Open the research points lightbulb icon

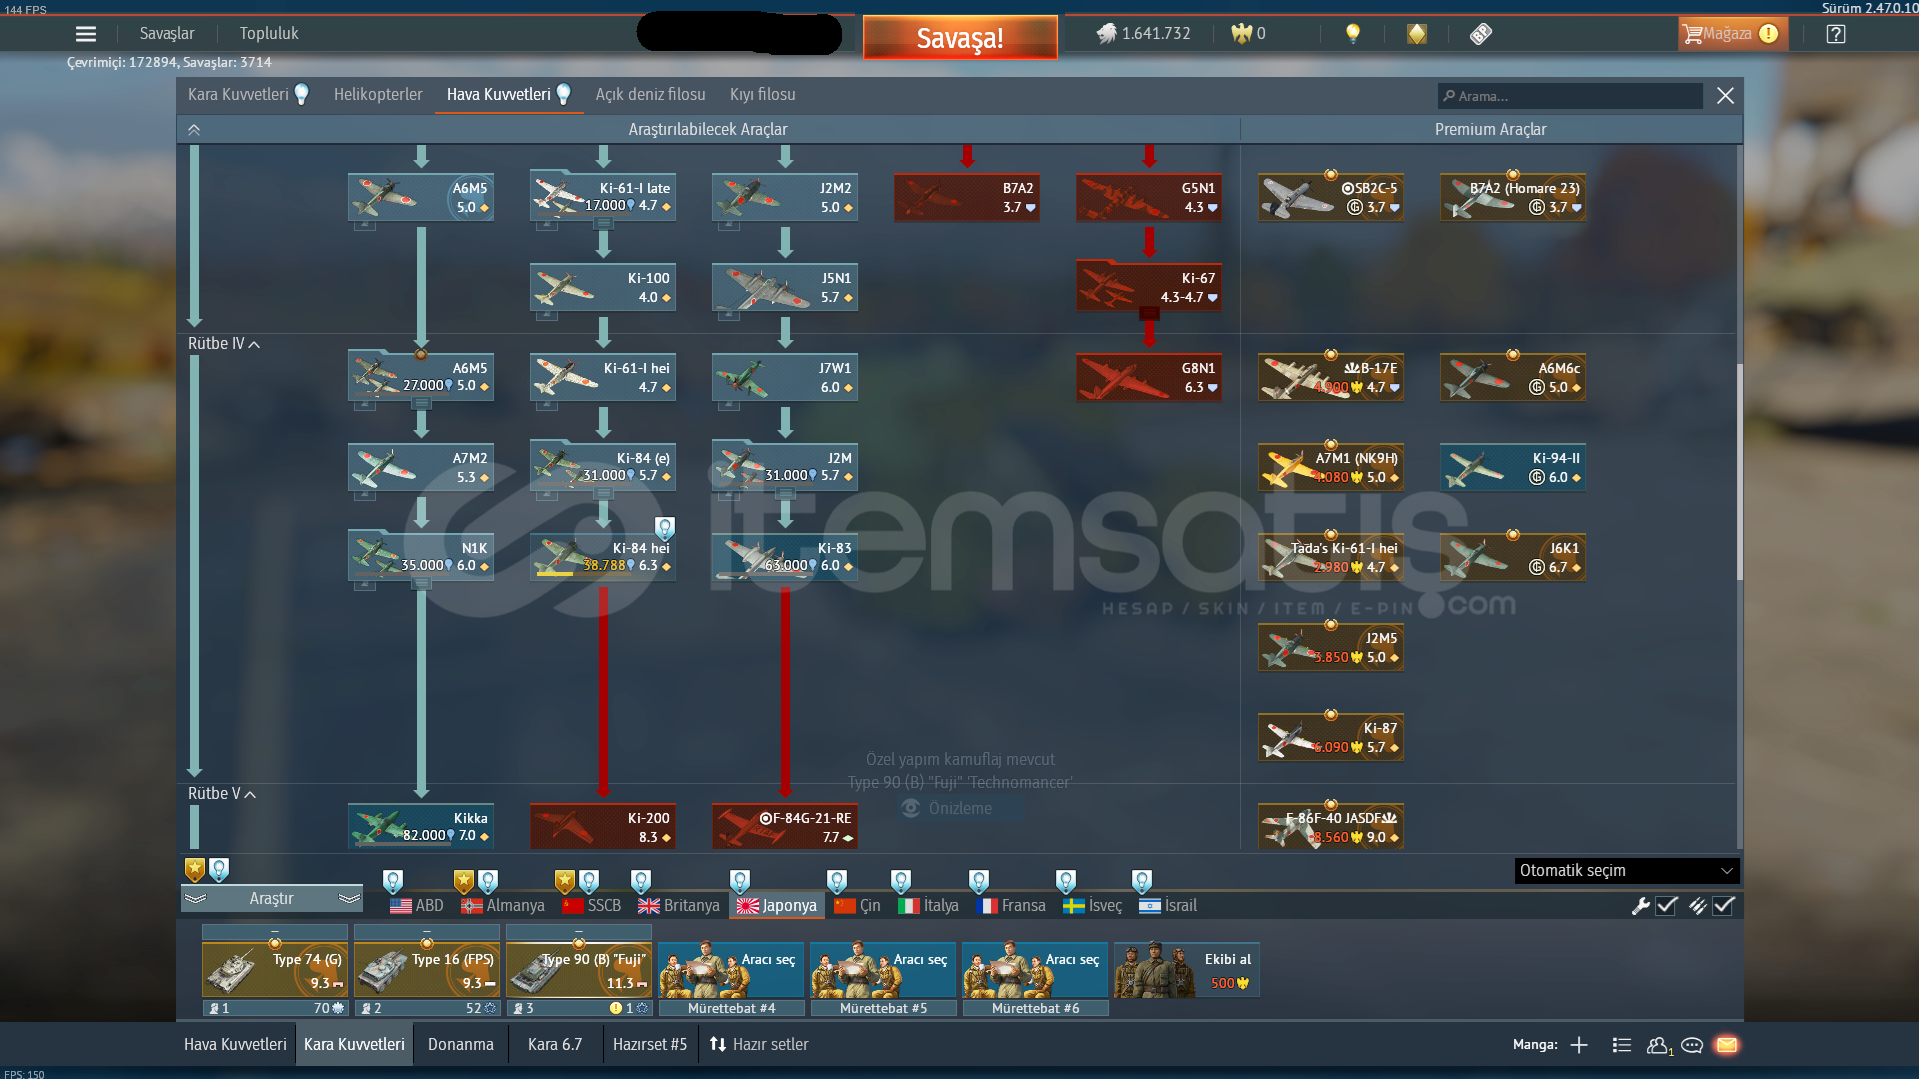click(x=1353, y=34)
